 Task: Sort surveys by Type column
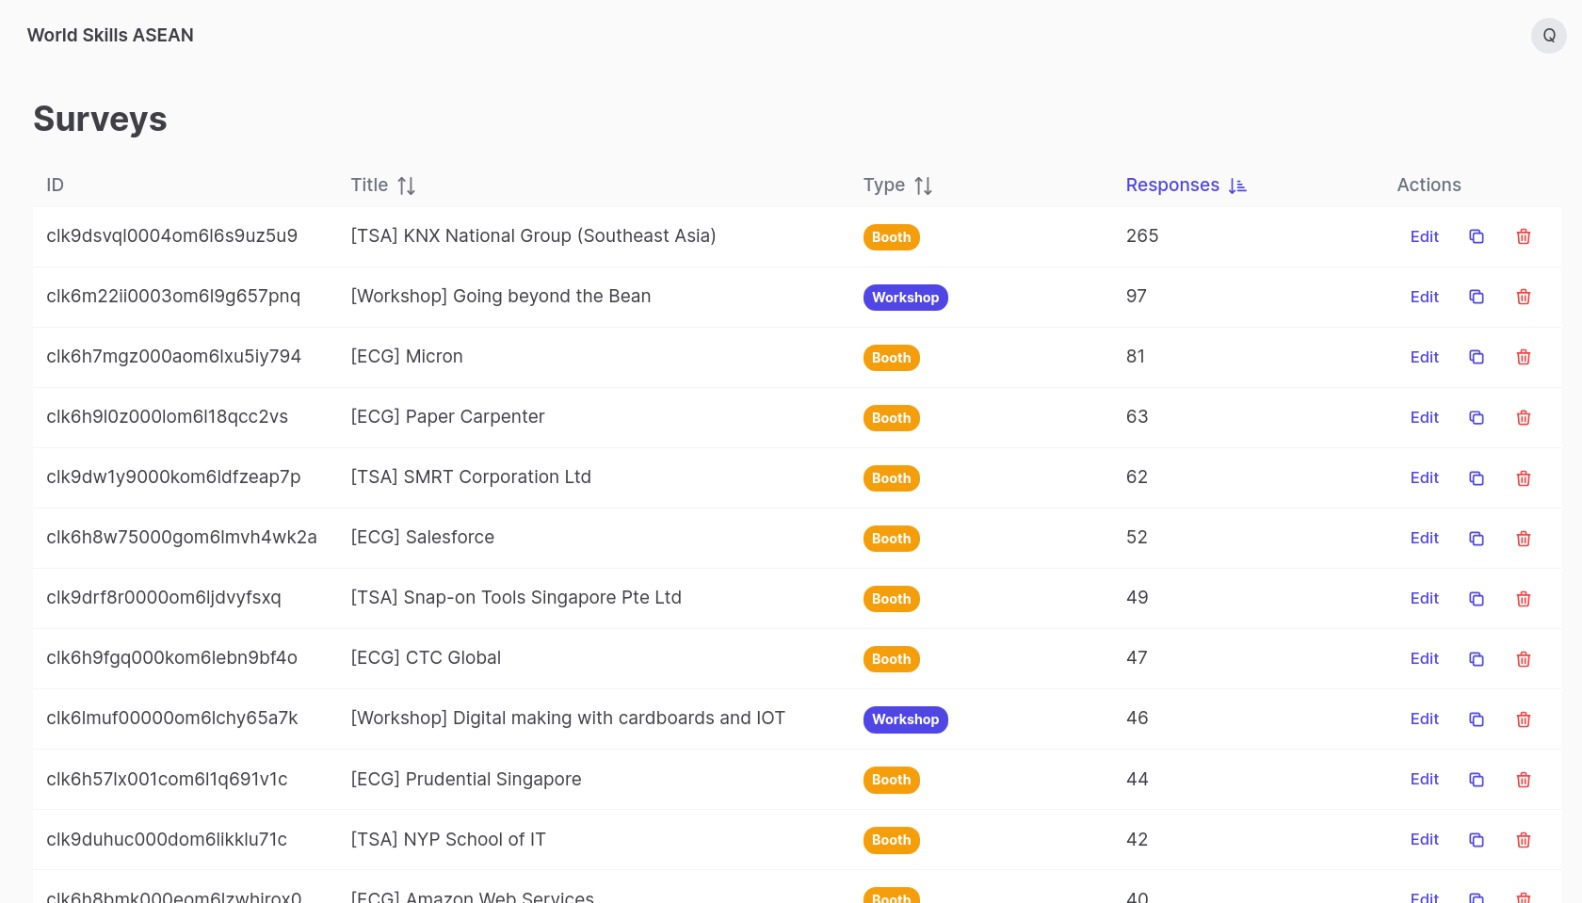[x=922, y=186]
